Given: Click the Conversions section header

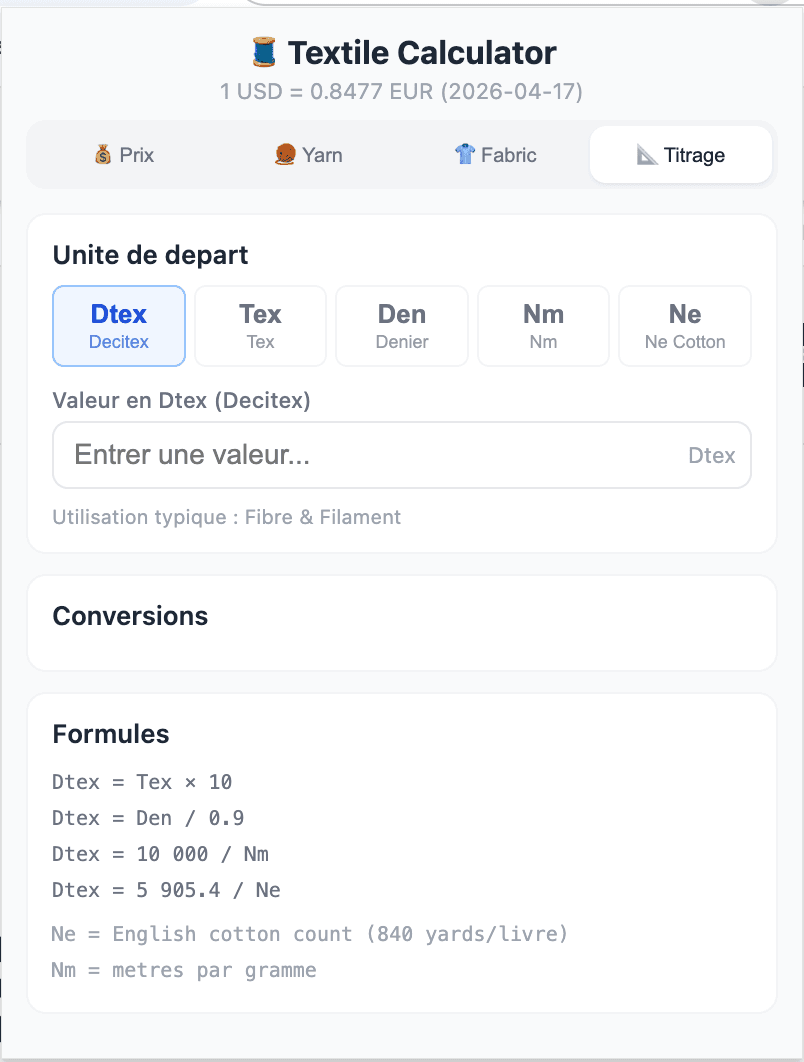Looking at the screenshot, I should click(x=130, y=616).
